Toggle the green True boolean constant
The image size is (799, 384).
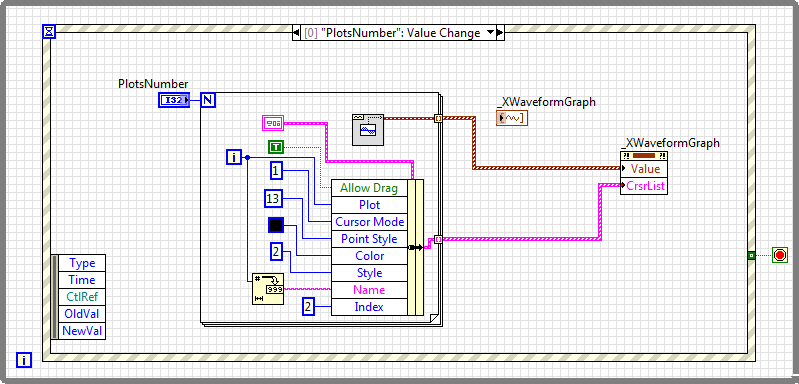276,147
